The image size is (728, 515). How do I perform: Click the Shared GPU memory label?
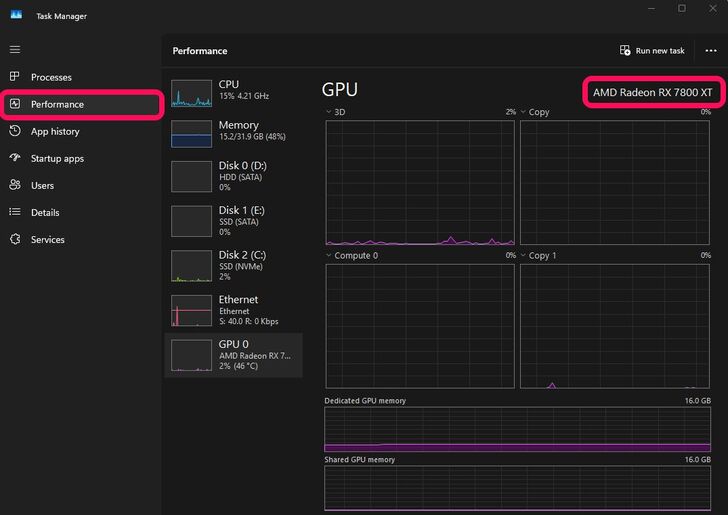(359, 459)
